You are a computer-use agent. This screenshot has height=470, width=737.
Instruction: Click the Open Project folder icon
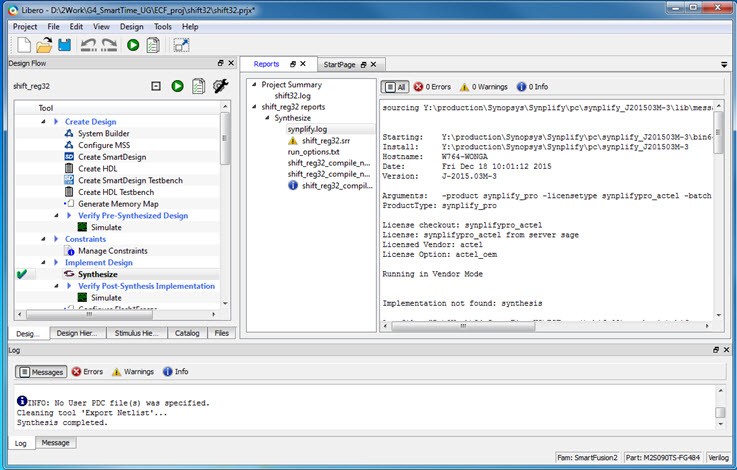[x=43, y=44]
